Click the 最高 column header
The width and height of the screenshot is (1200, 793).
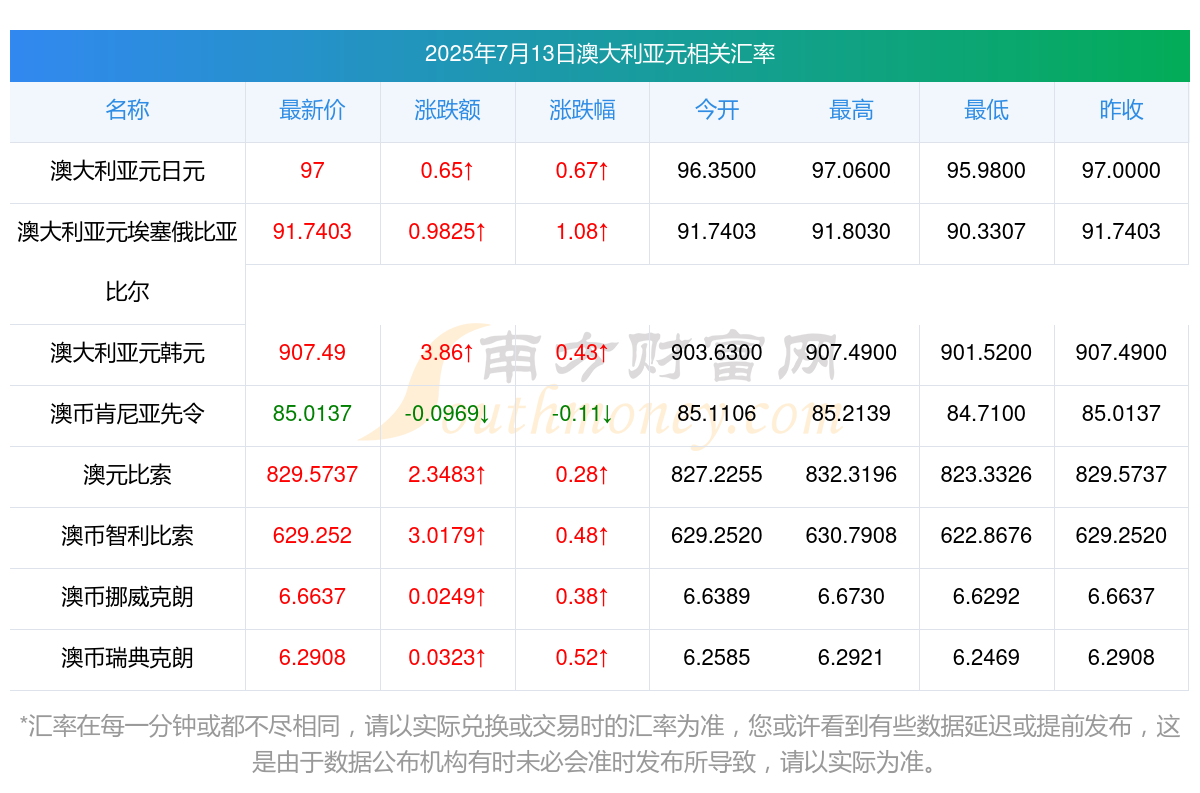click(851, 110)
